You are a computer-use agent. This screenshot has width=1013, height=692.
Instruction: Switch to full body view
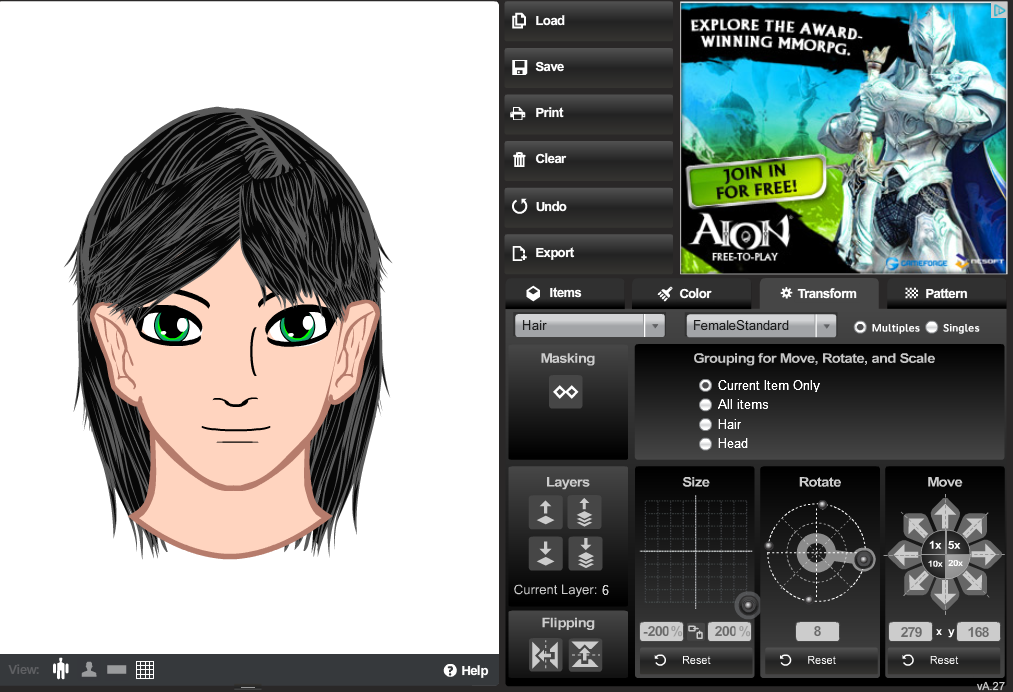(61, 669)
